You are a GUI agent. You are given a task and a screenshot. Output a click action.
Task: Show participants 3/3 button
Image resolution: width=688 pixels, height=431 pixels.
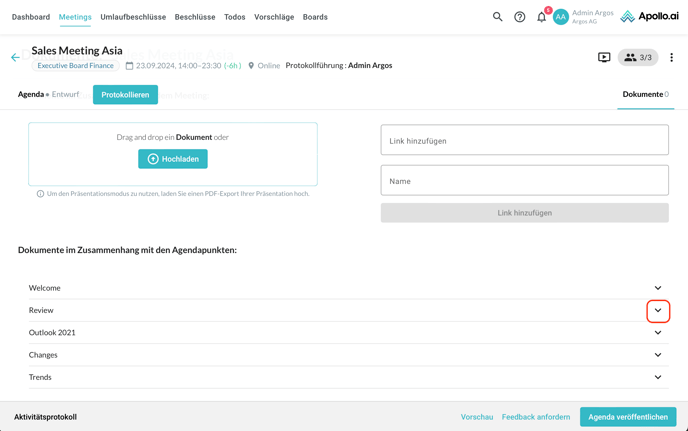637,58
